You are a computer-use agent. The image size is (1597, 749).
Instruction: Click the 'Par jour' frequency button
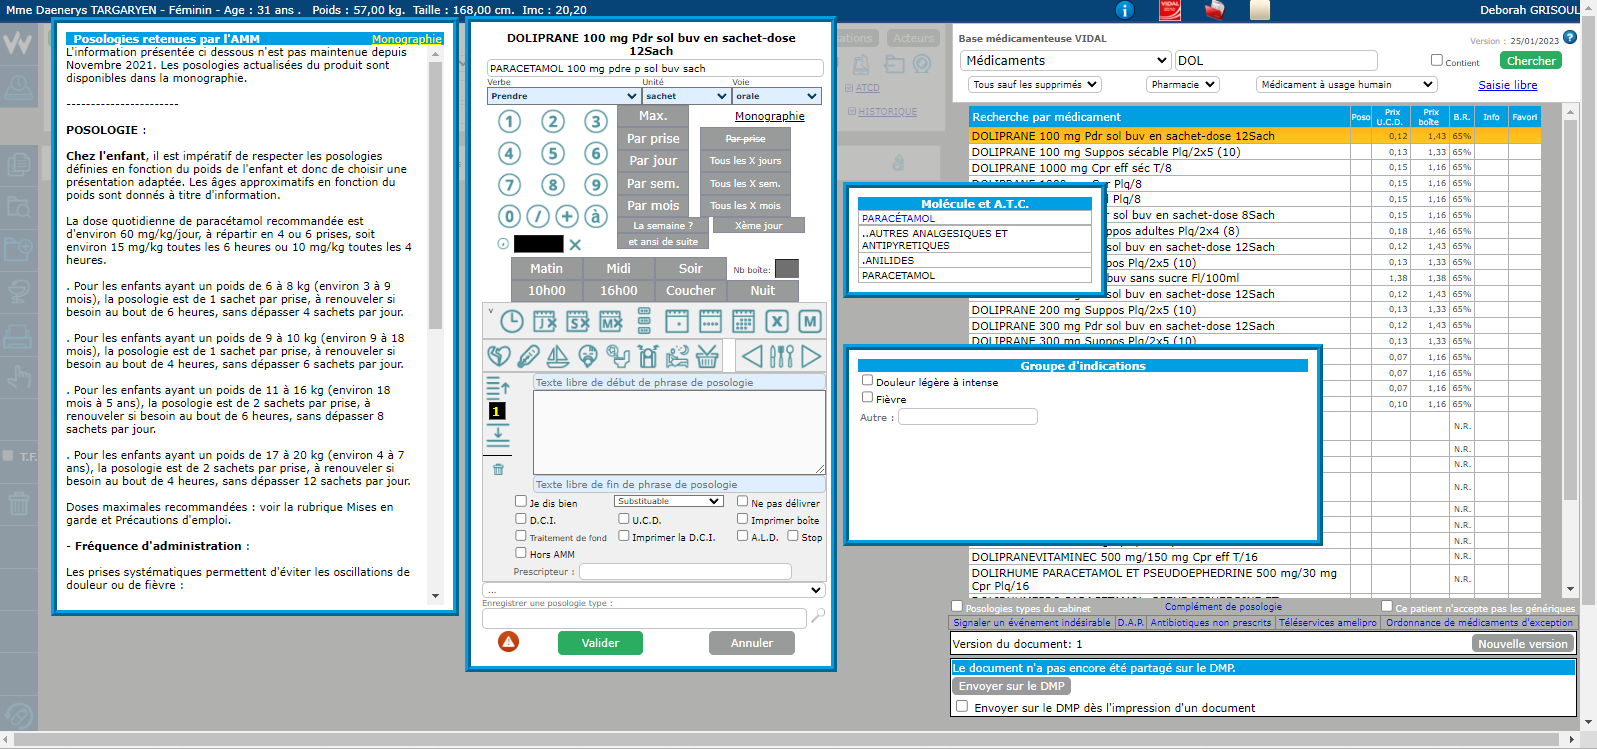coord(653,161)
